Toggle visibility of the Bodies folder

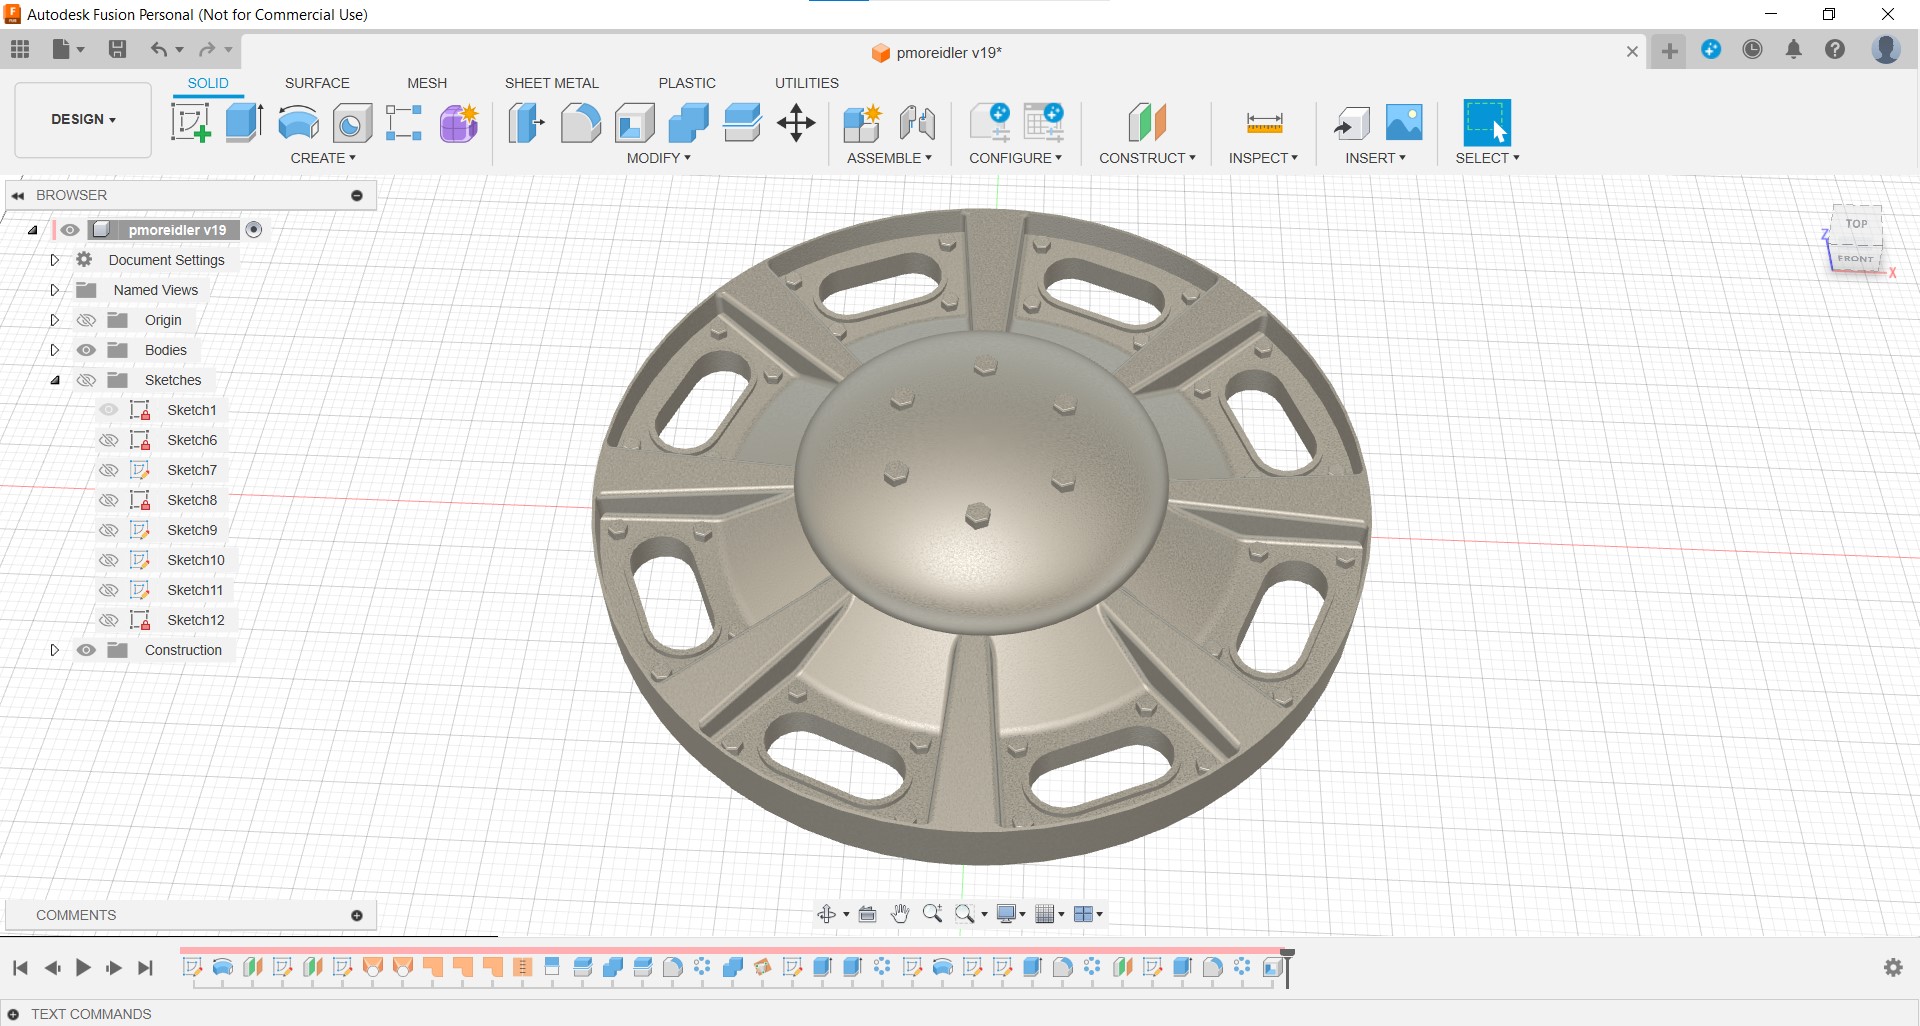[x=87, y=350]
